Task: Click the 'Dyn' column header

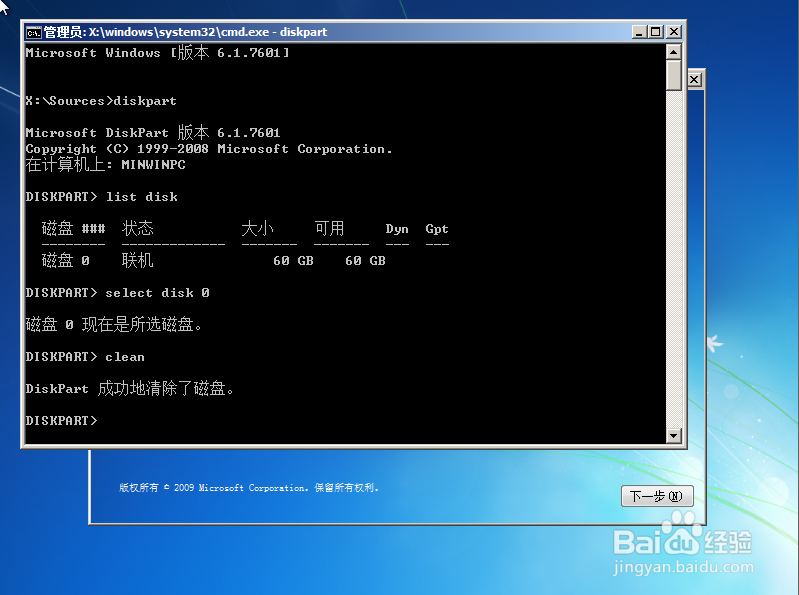Action: [397, 229]
